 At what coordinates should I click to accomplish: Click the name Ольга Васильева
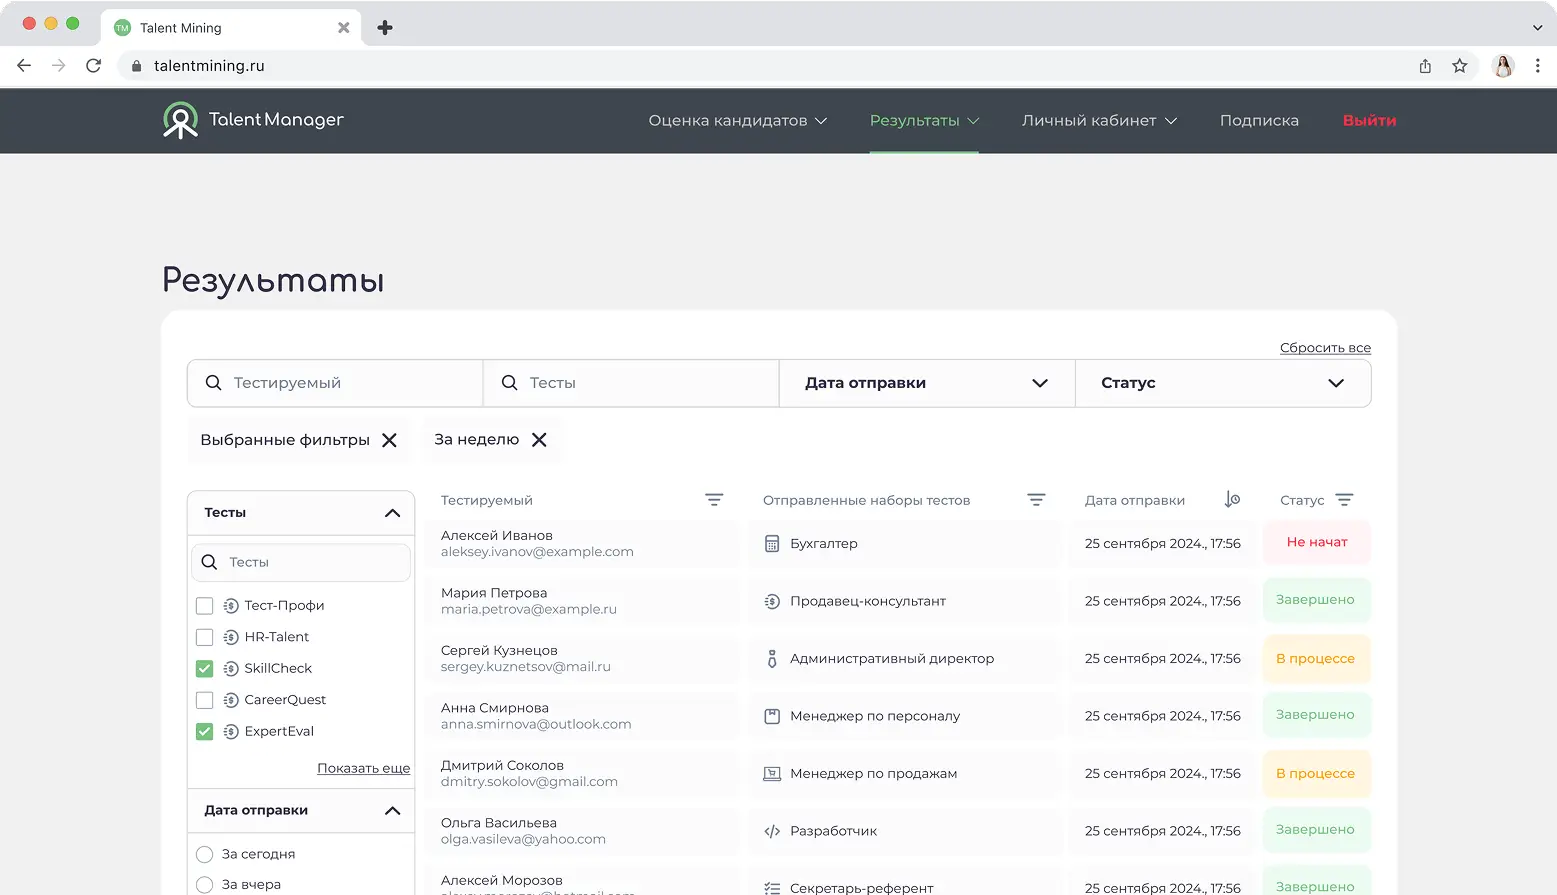click(499, 823)
